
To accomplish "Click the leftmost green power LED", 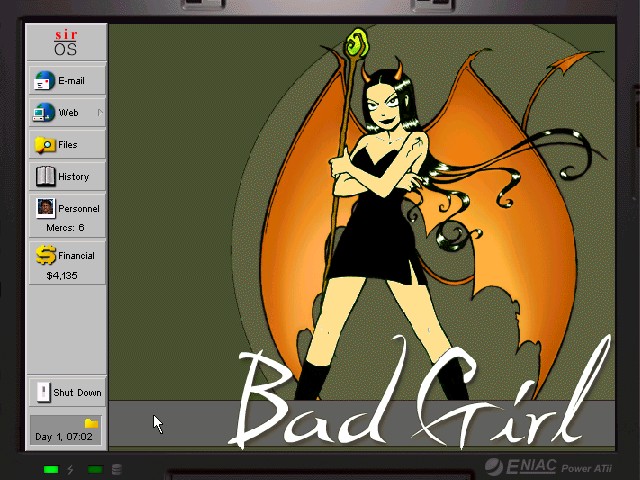I will pos(51,469).
